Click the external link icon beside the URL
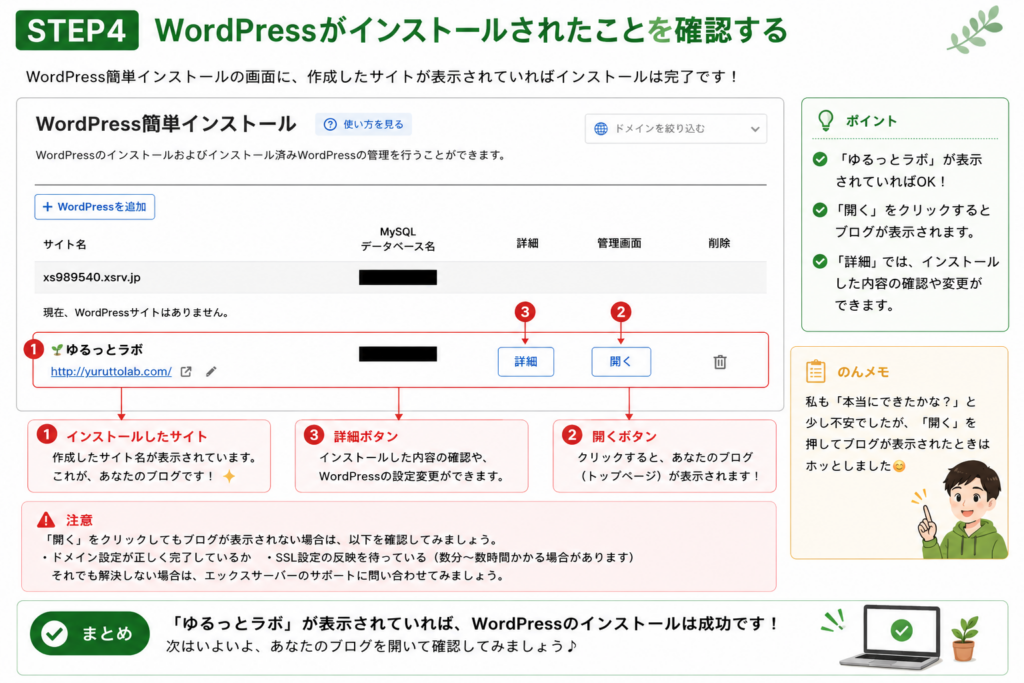Viewport: 1024px width, 683px height. (186, 372)
